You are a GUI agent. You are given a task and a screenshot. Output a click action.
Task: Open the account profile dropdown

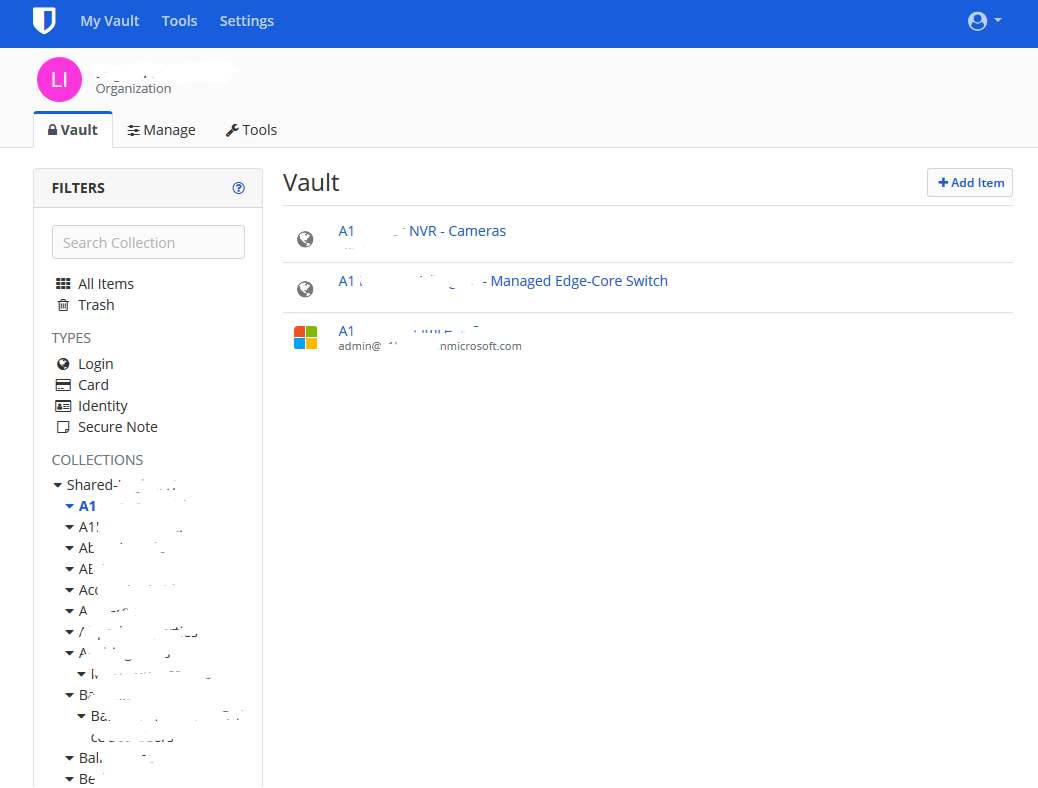(984, 21)
